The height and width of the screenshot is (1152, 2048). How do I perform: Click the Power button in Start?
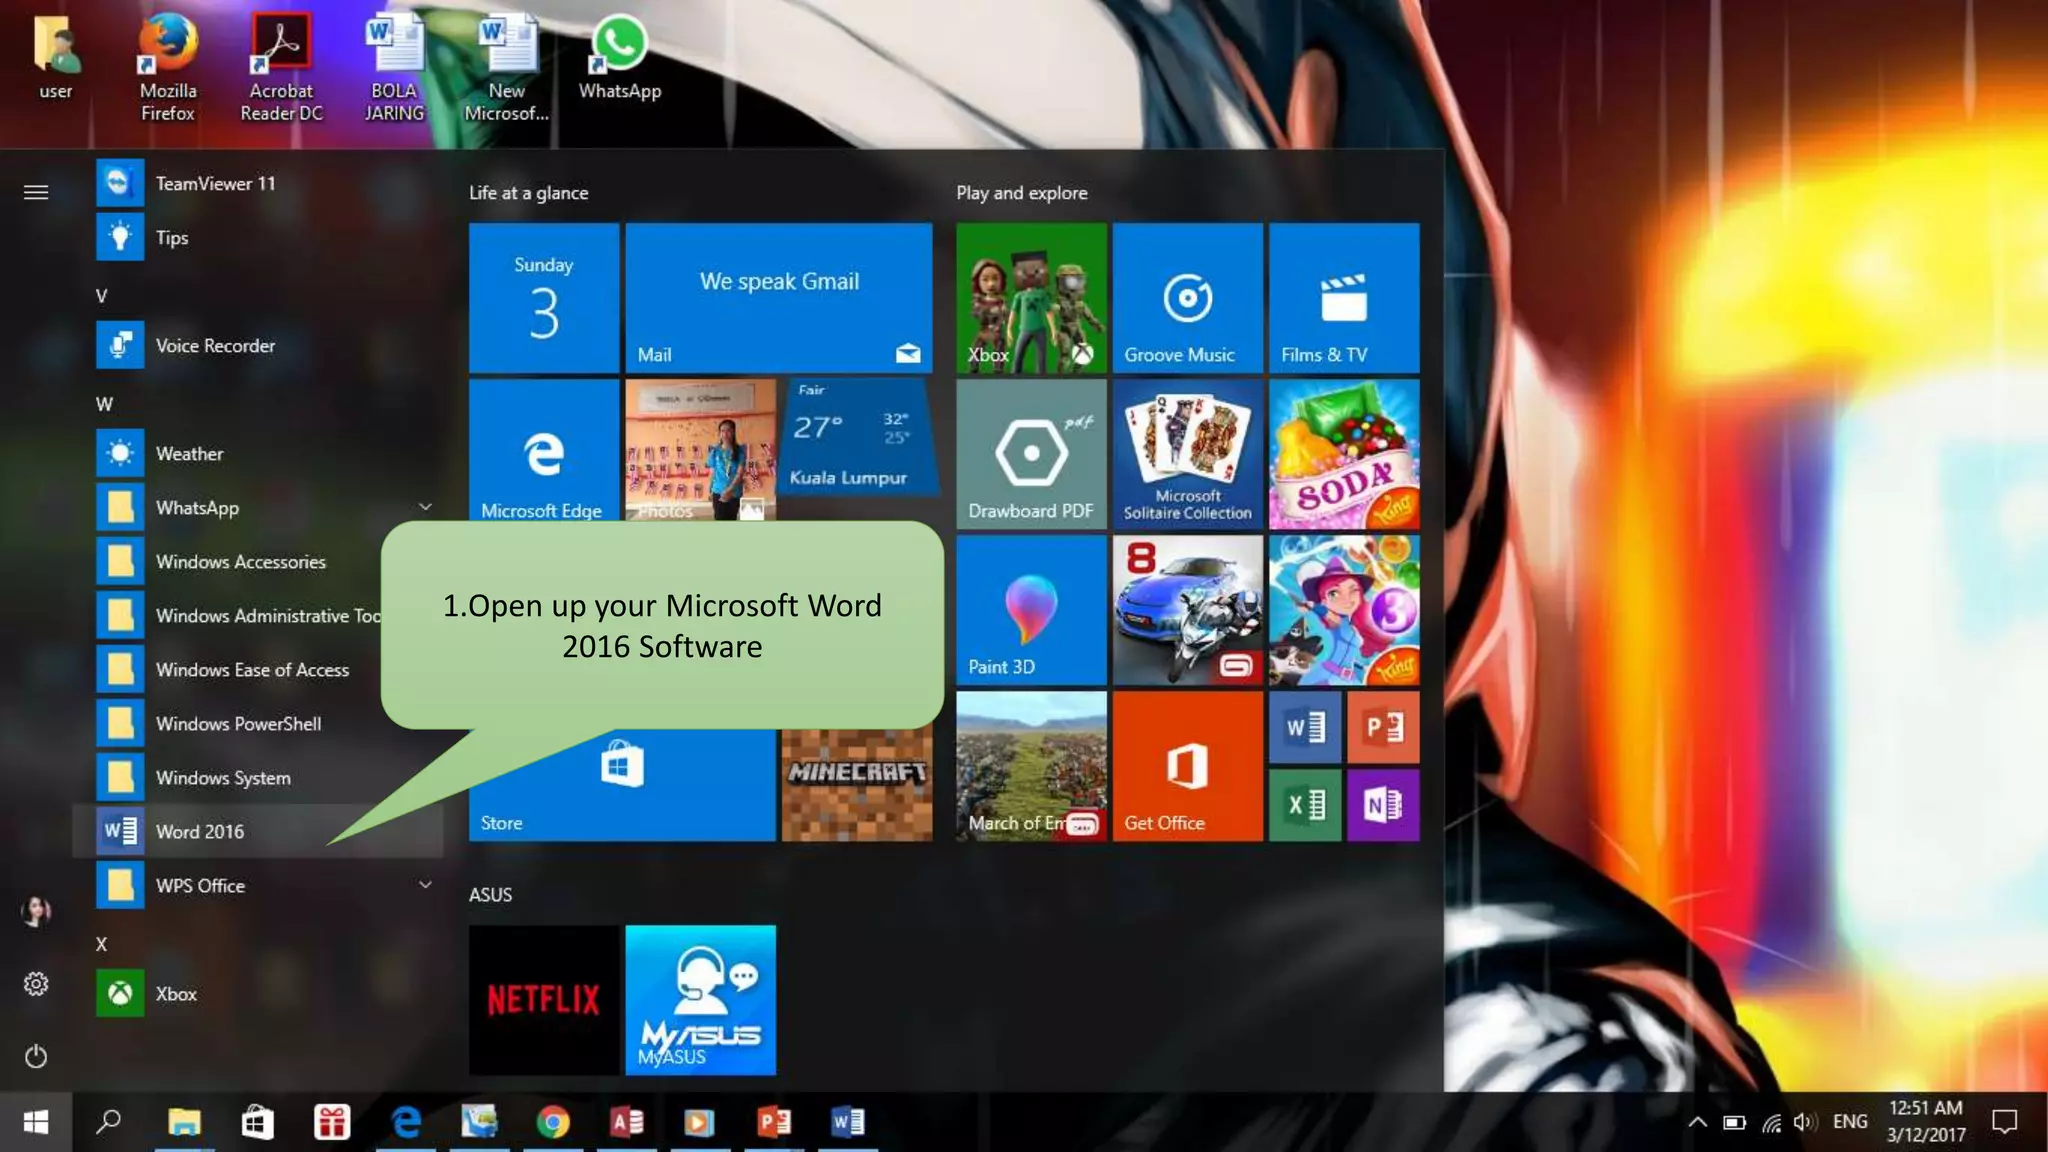(36, 1056)
